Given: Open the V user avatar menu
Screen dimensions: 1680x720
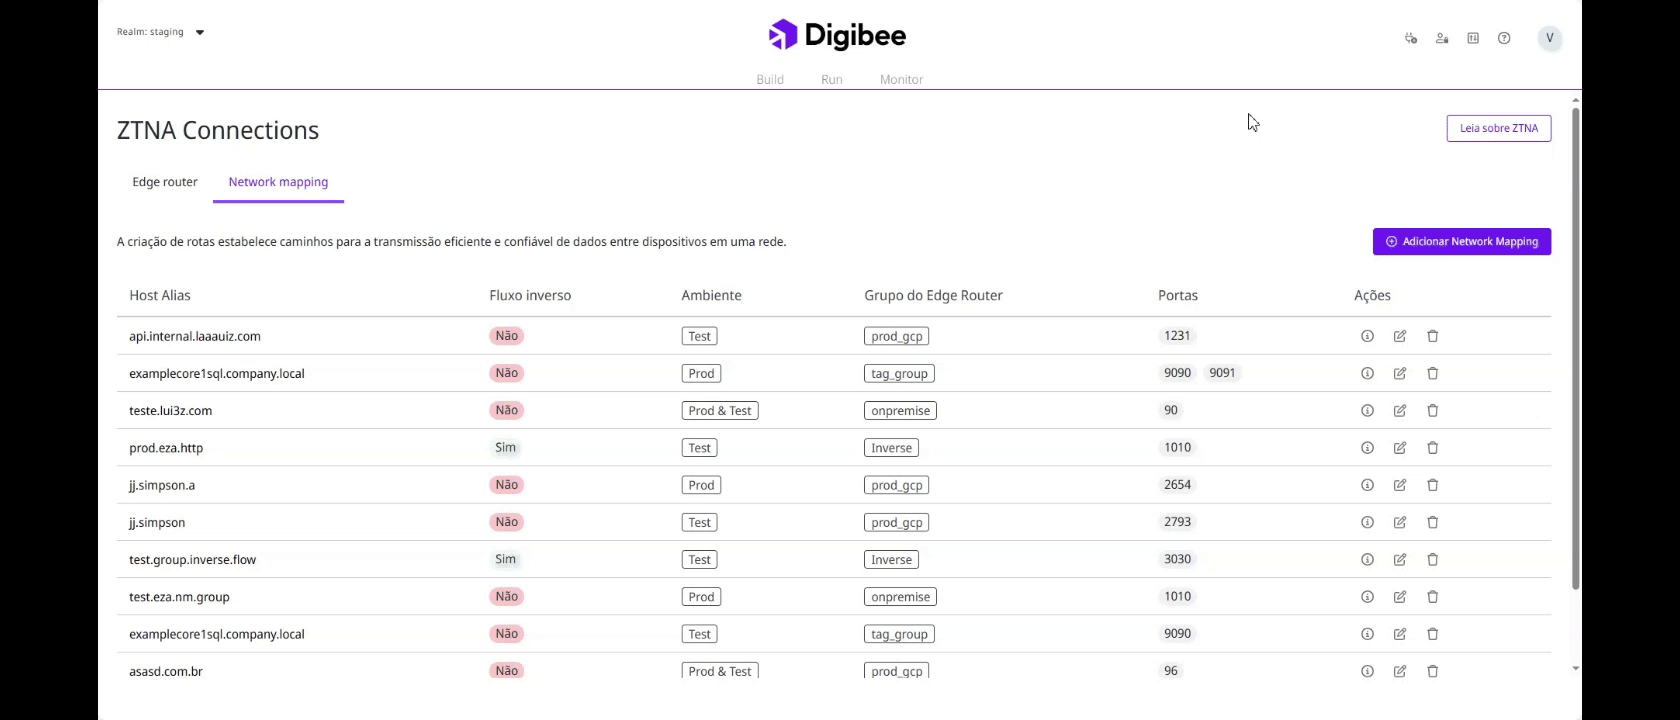Looking at the screenshot, I should point(1550,38).
